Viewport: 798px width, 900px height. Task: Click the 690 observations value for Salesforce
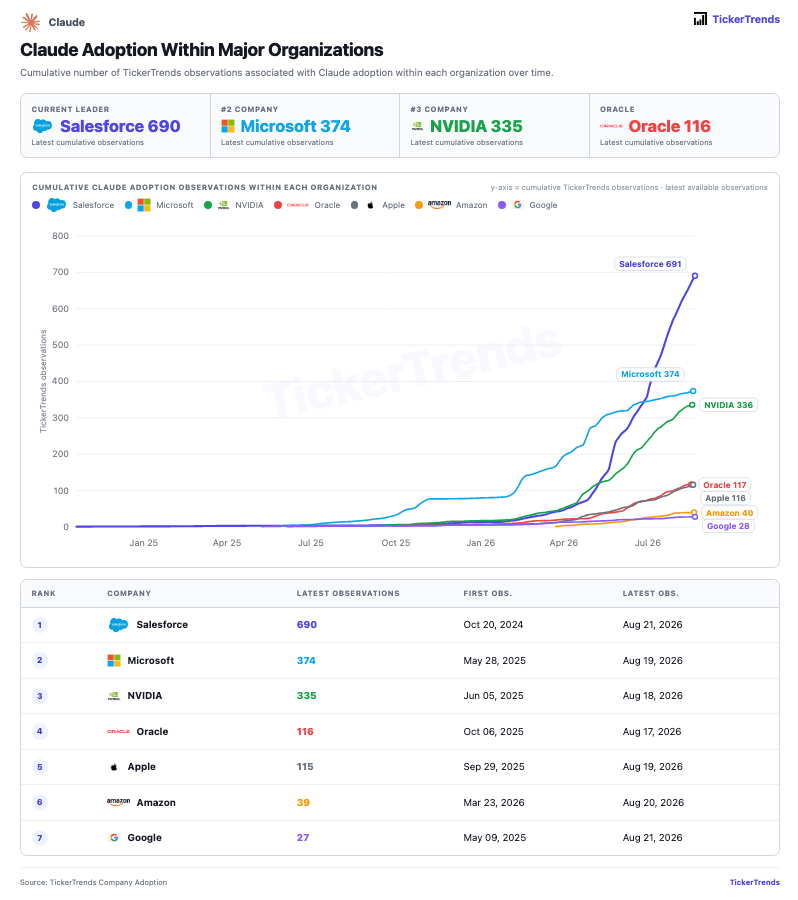pyautogui.click(x=307, y=624)
